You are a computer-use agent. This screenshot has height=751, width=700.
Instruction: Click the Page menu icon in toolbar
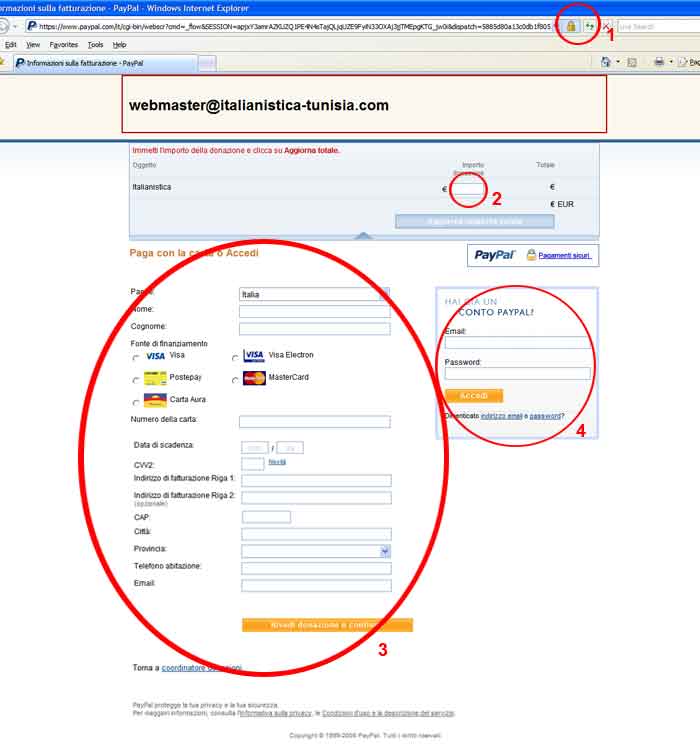[x=683, y=62]
